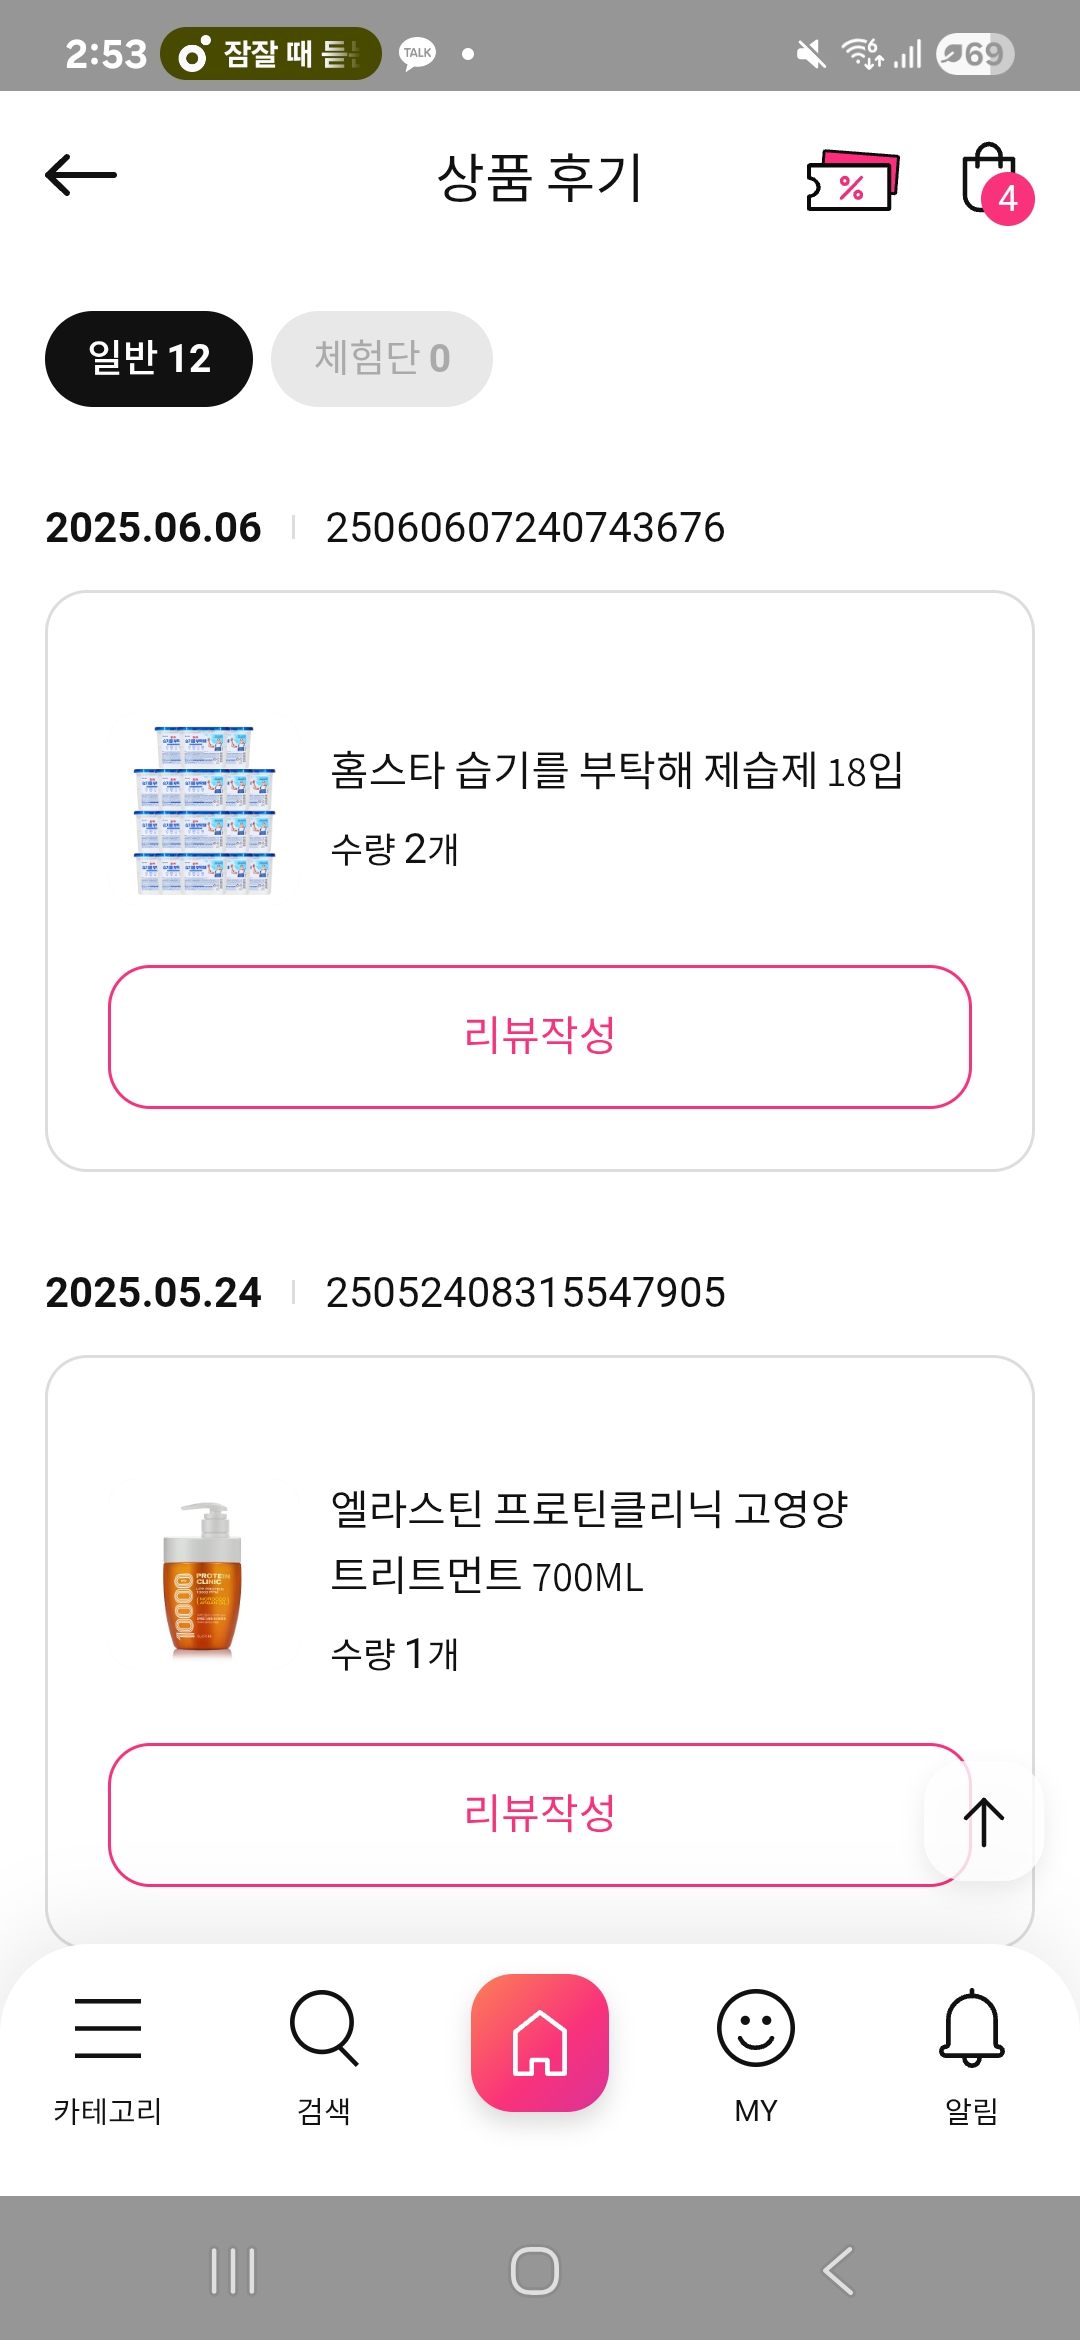
Task: Tap the back arrow in header
Action: [81, 176]
